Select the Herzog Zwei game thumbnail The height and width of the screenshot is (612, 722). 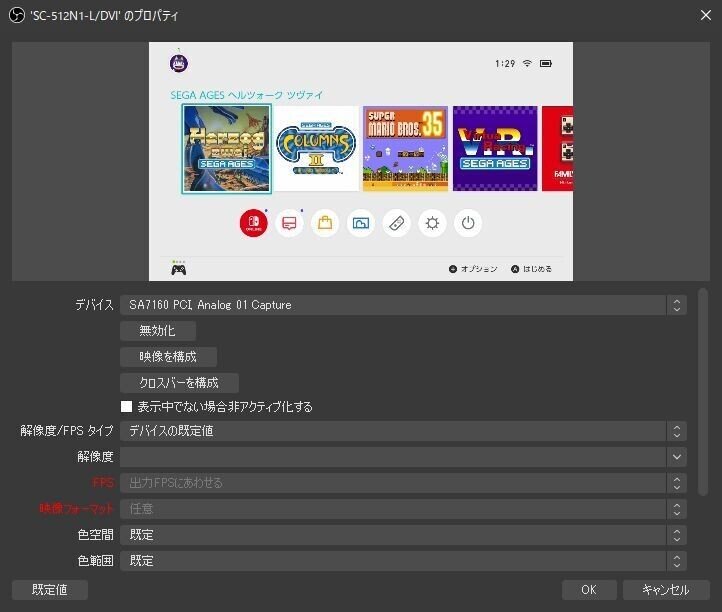point(227,149)
